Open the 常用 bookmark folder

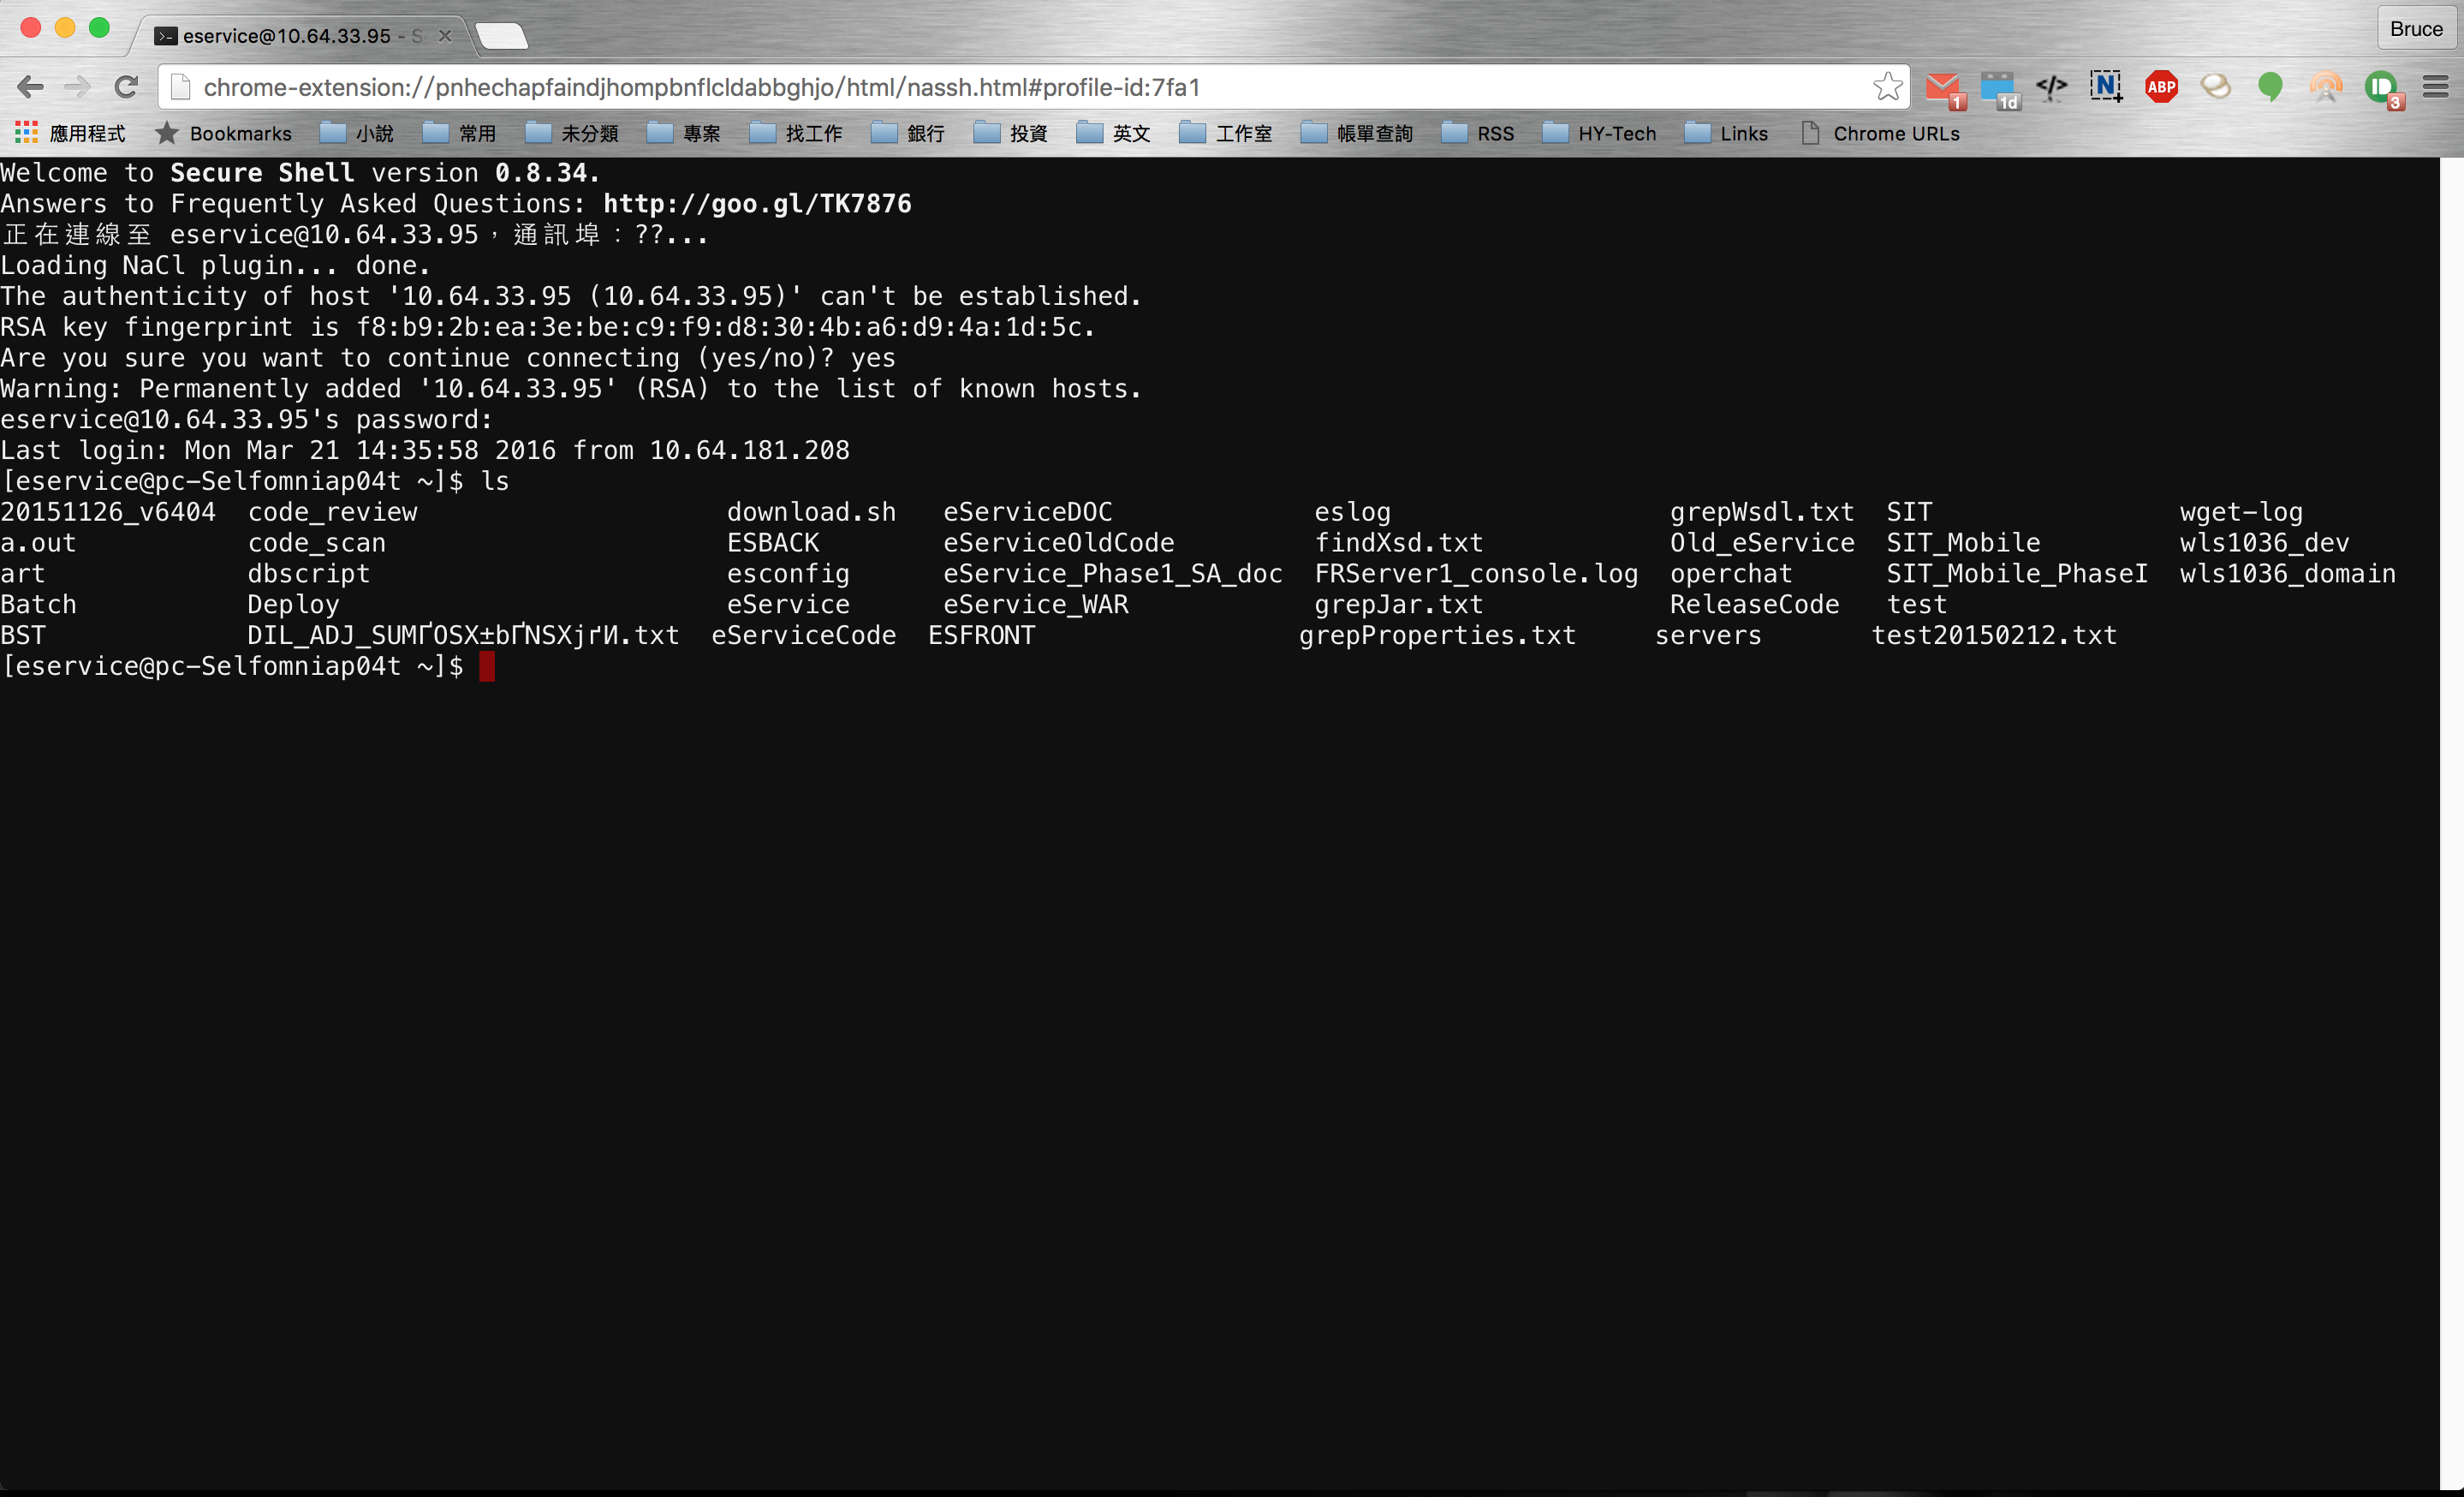click(x=460, y=133)
